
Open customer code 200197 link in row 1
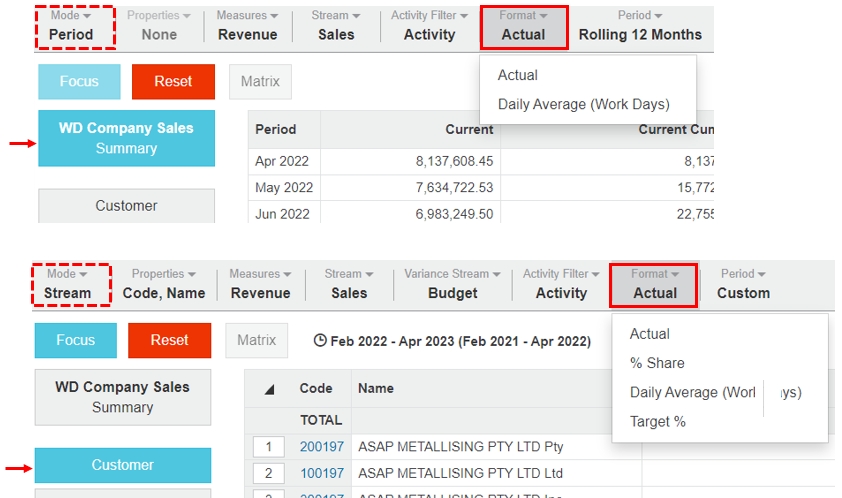(321, 446)
